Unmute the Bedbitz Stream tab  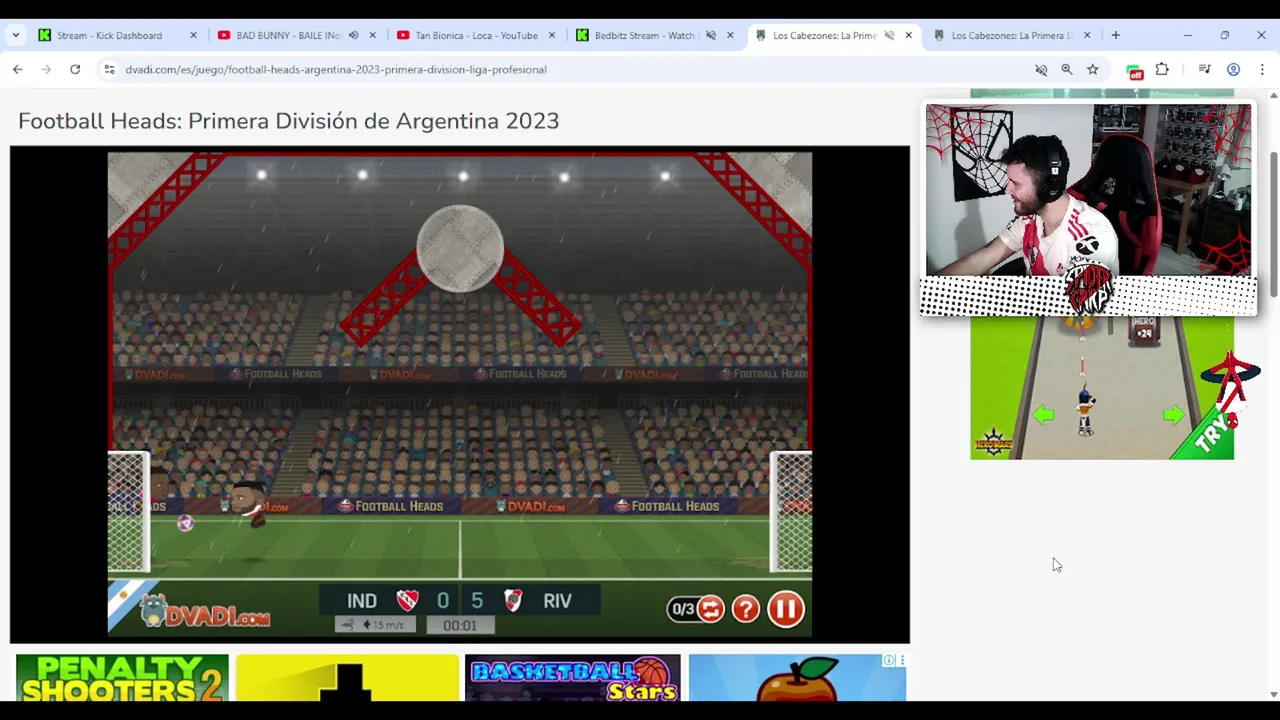pos(711,35)
